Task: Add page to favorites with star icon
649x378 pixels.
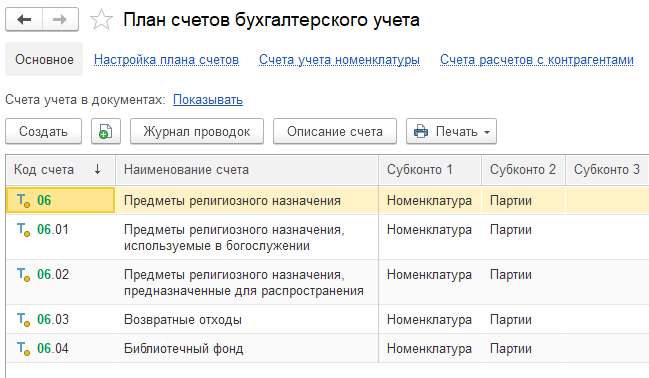Action: coord(101,20)
